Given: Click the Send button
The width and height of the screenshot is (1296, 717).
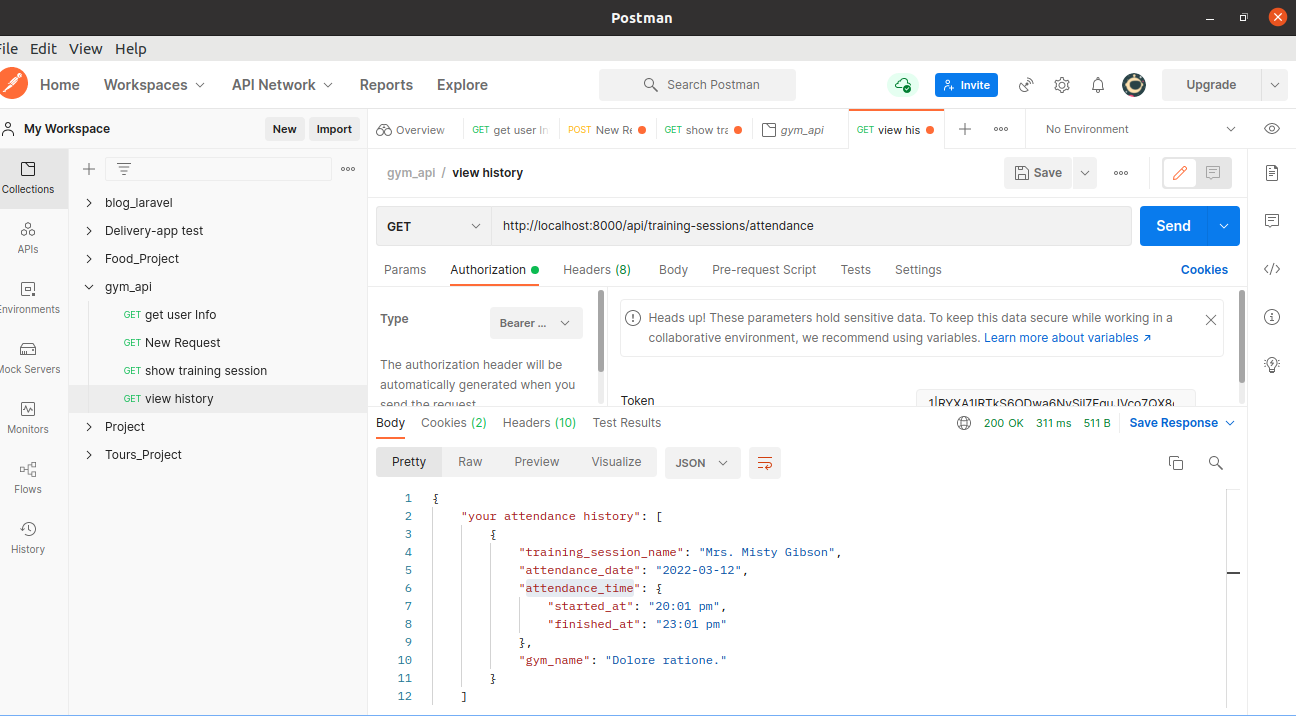Looking at the screenshot, I should [1172, 225].
